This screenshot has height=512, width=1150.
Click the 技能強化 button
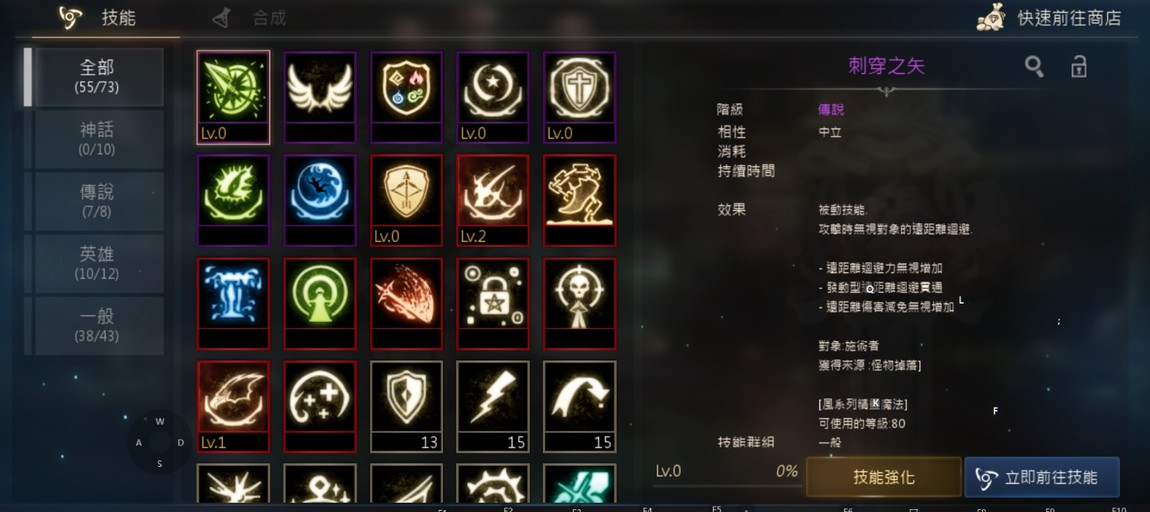point(884,477)
